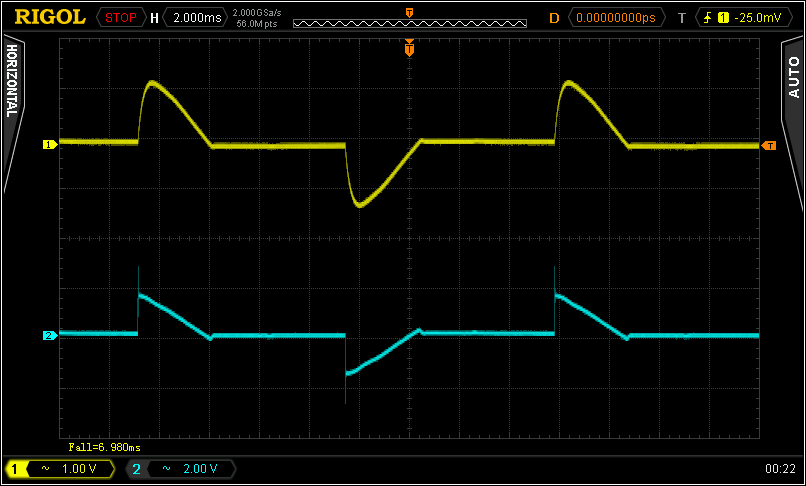Click the D delay label icon

(x=554, y=18)
